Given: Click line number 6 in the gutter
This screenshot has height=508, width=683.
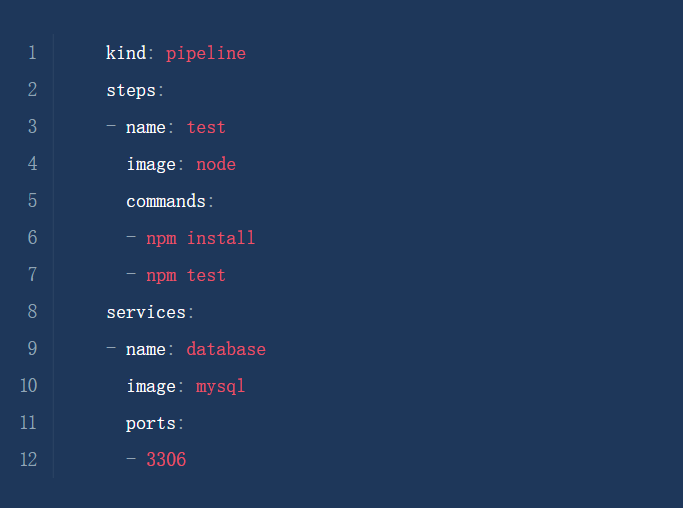Looking at the screenshot, I should 32,238.
